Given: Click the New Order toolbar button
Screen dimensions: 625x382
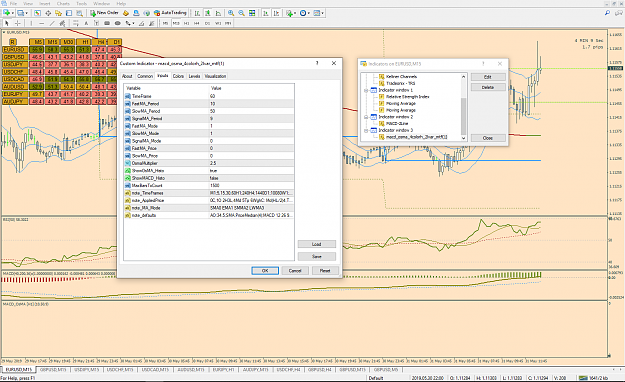Looking at the screenshot, I should coord(104,13).
